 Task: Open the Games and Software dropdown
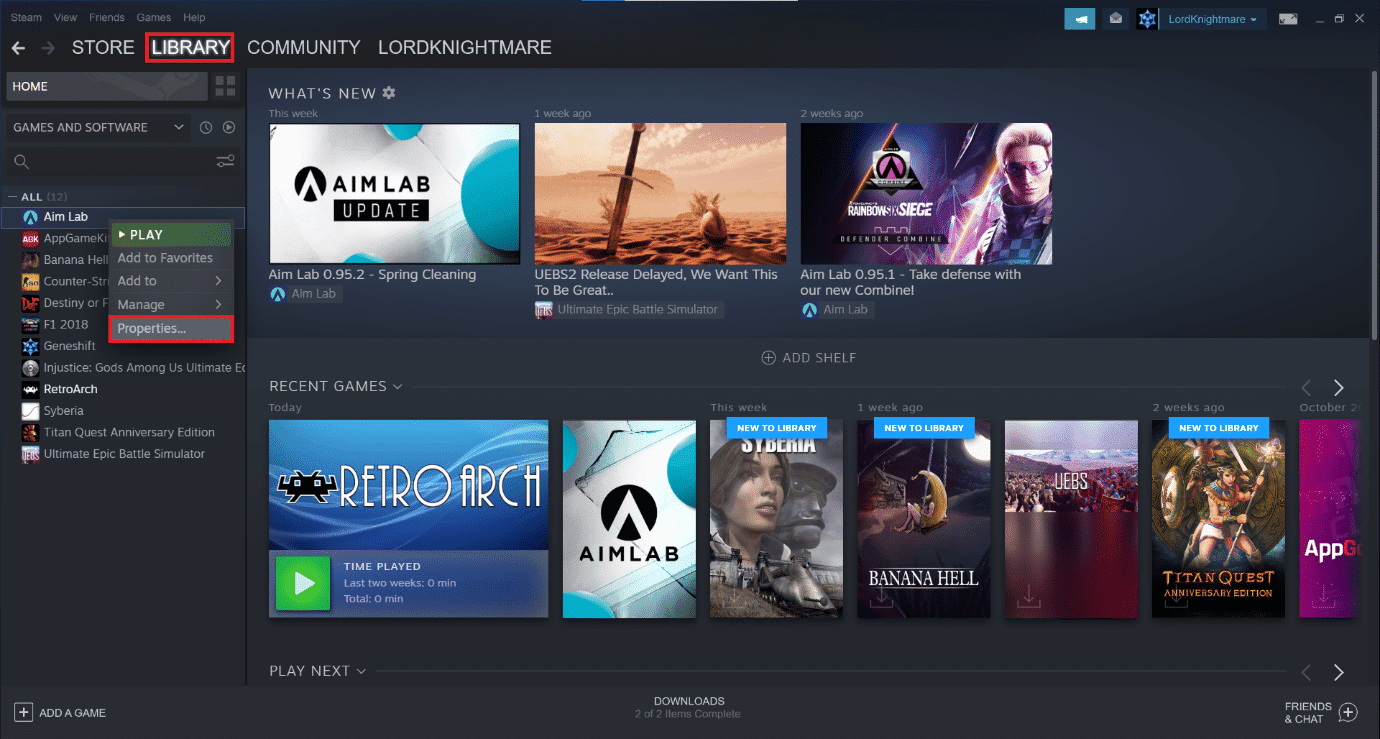(97, 127)
